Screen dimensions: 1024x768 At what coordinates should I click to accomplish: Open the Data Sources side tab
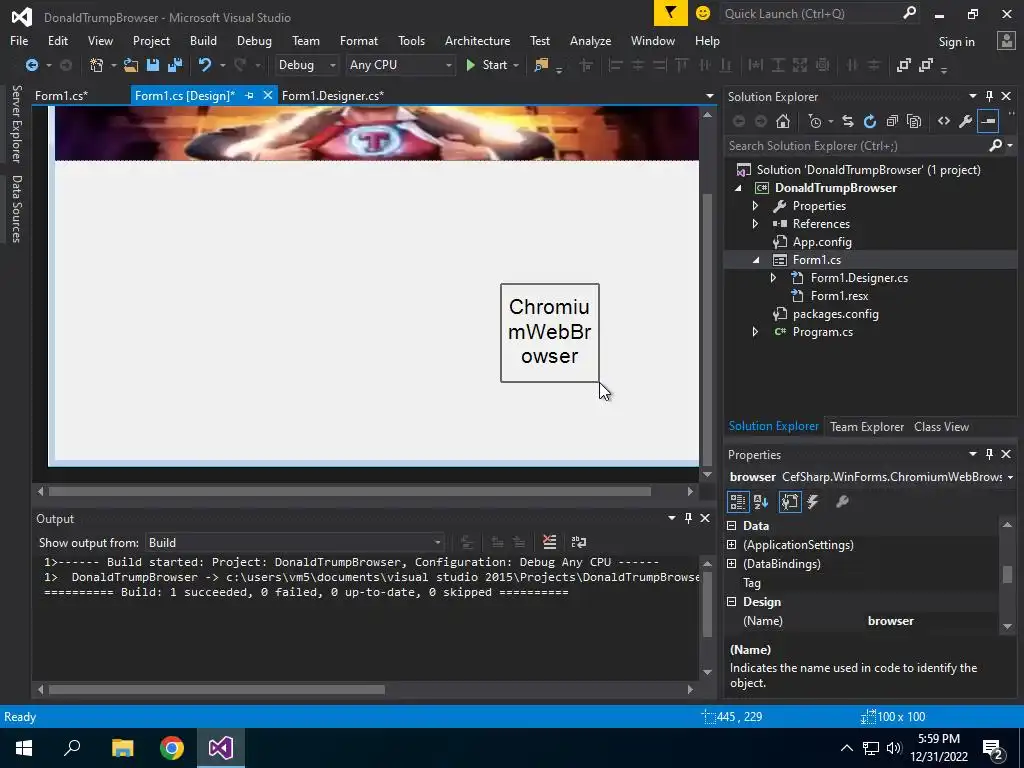tap(16, 208)
